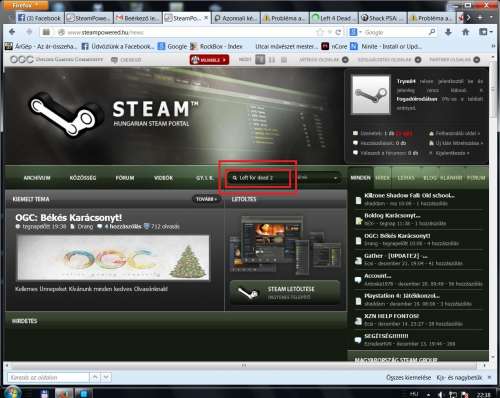Viewport: 500px width, 398px height.
Task: Click the site search field with Left for dead 2
Action: 259,178
